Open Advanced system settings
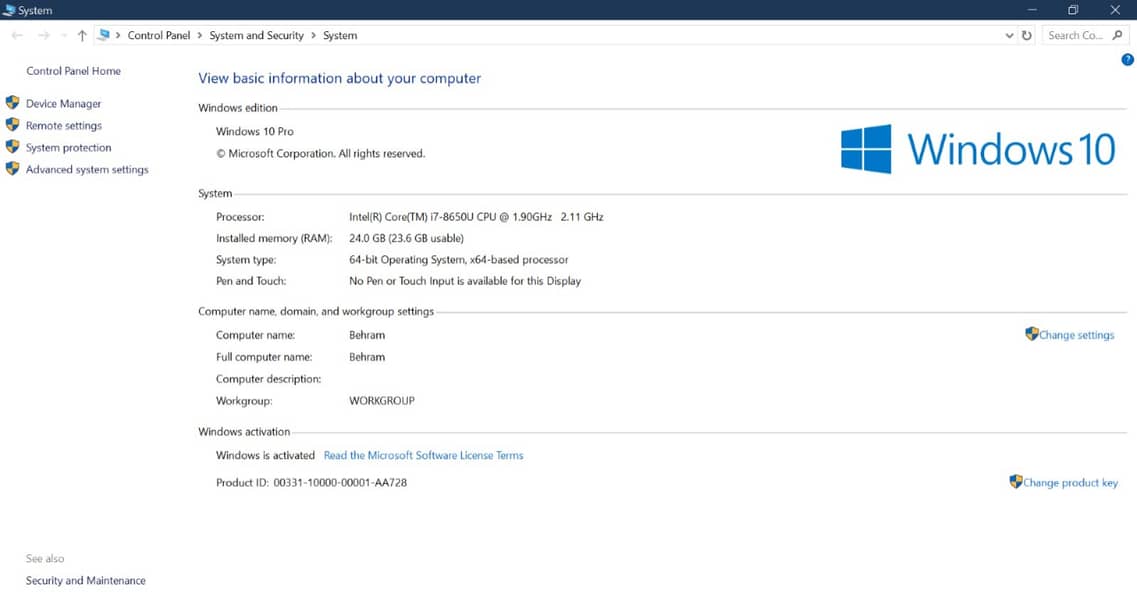 (87, 169)
